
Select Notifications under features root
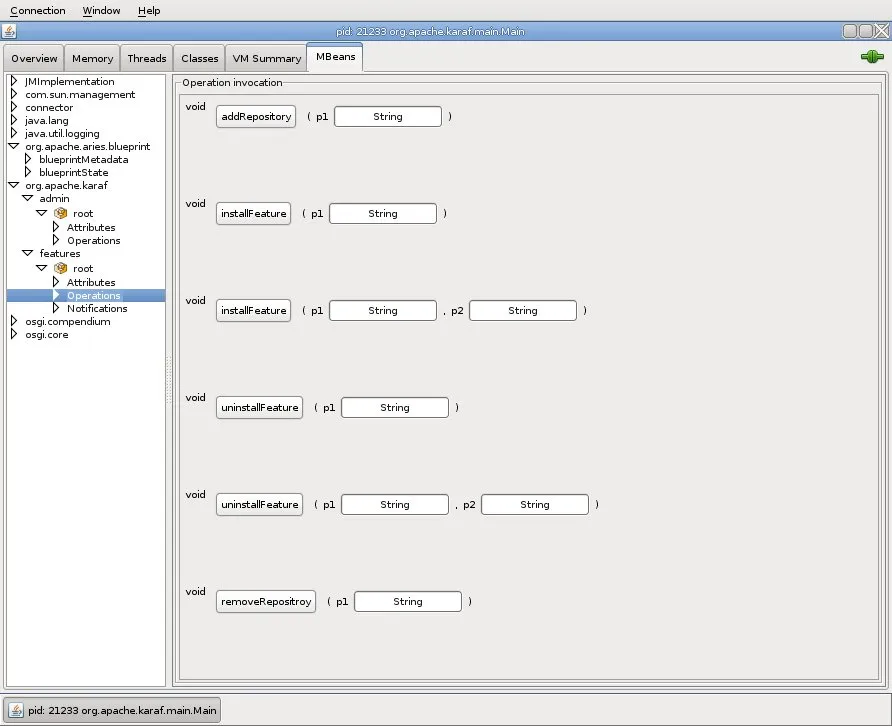pos(97,309)
